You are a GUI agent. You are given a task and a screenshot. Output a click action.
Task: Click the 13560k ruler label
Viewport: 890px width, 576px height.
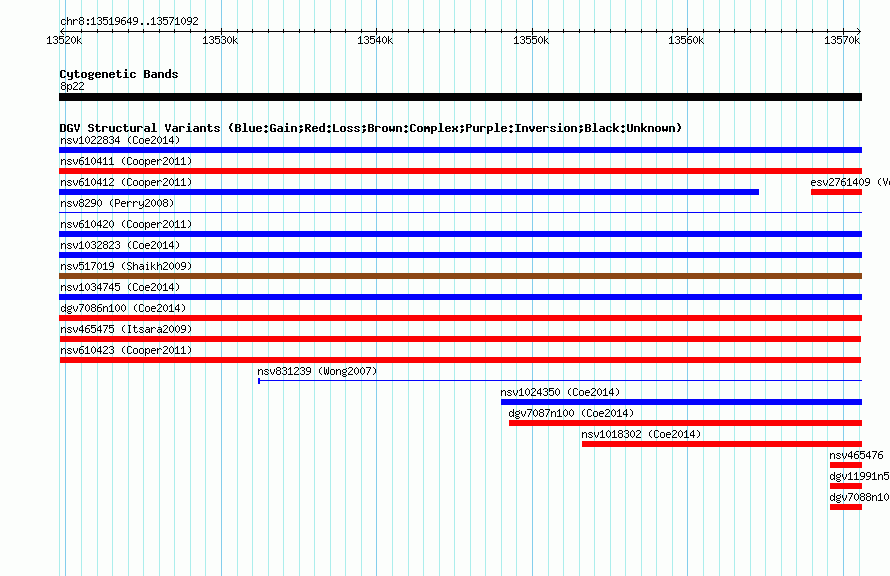point(686,40)
